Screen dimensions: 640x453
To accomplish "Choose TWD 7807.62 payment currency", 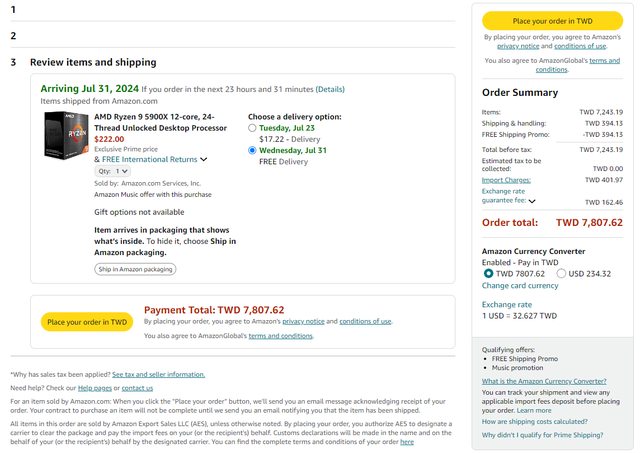I will point(488,272).
